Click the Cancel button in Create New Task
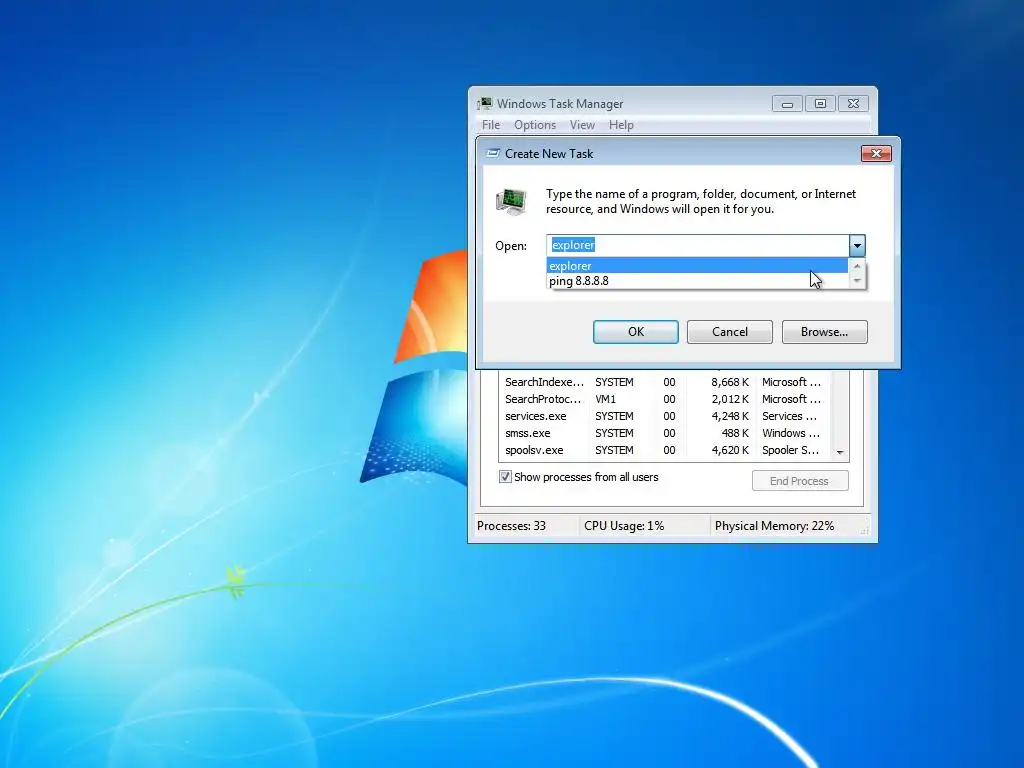1024x768 pixels. point(729,332)
